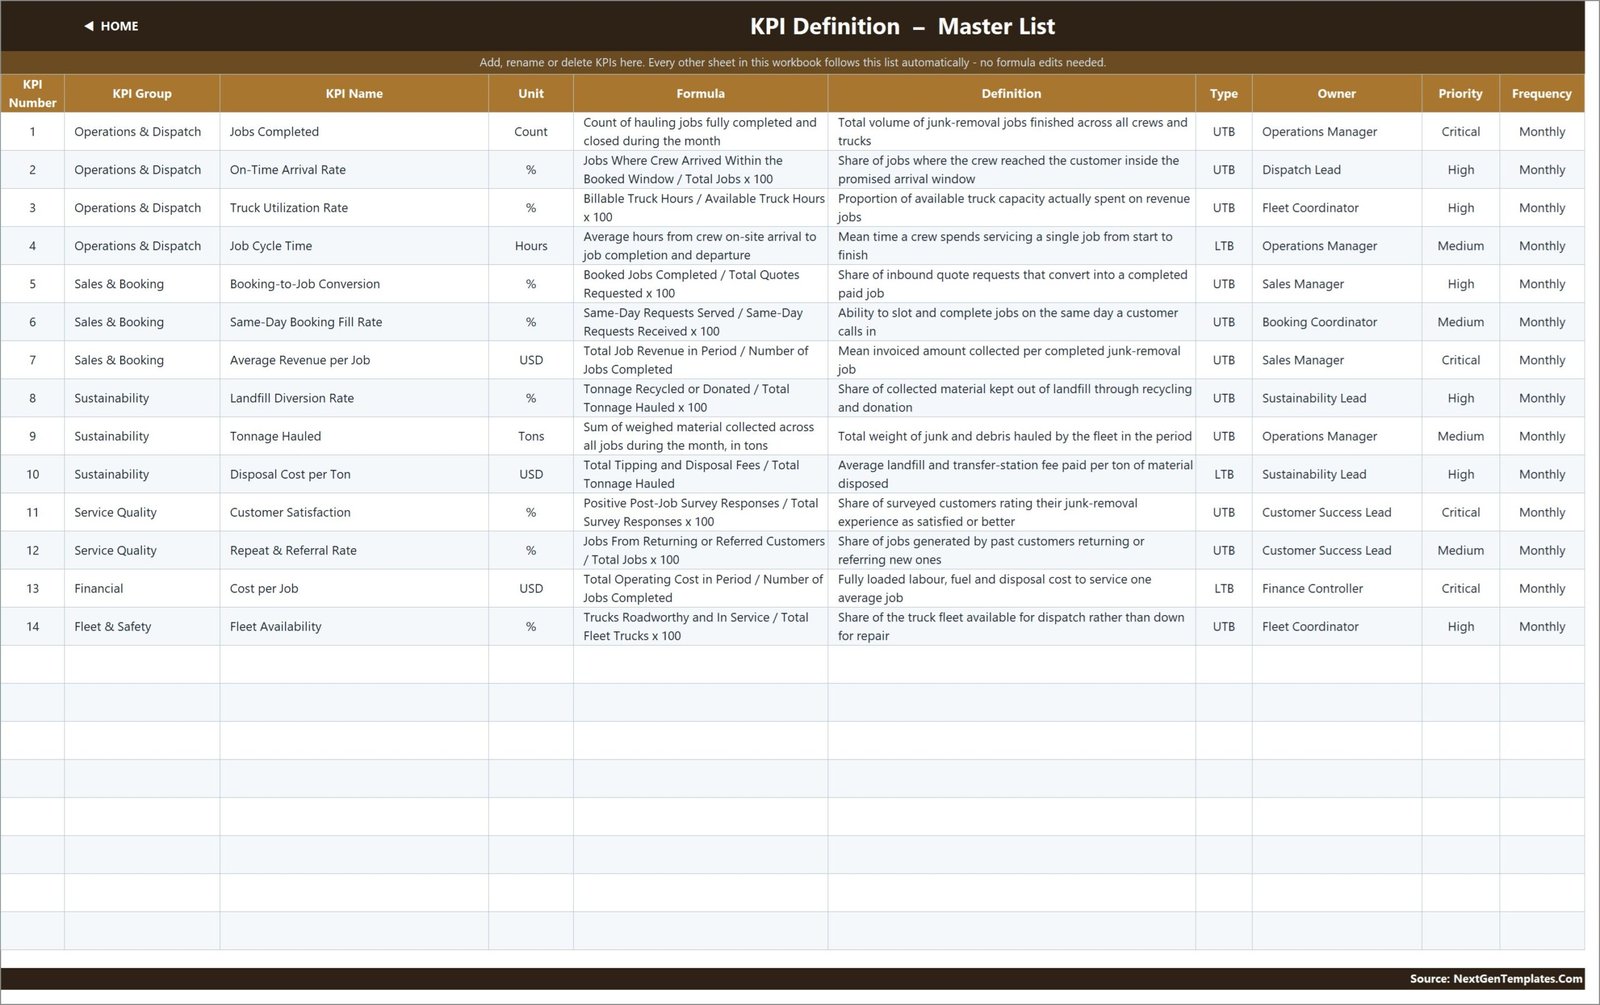1600x1005 pixels.
Task: Select the Priority column header
Action: (1460, 93)
